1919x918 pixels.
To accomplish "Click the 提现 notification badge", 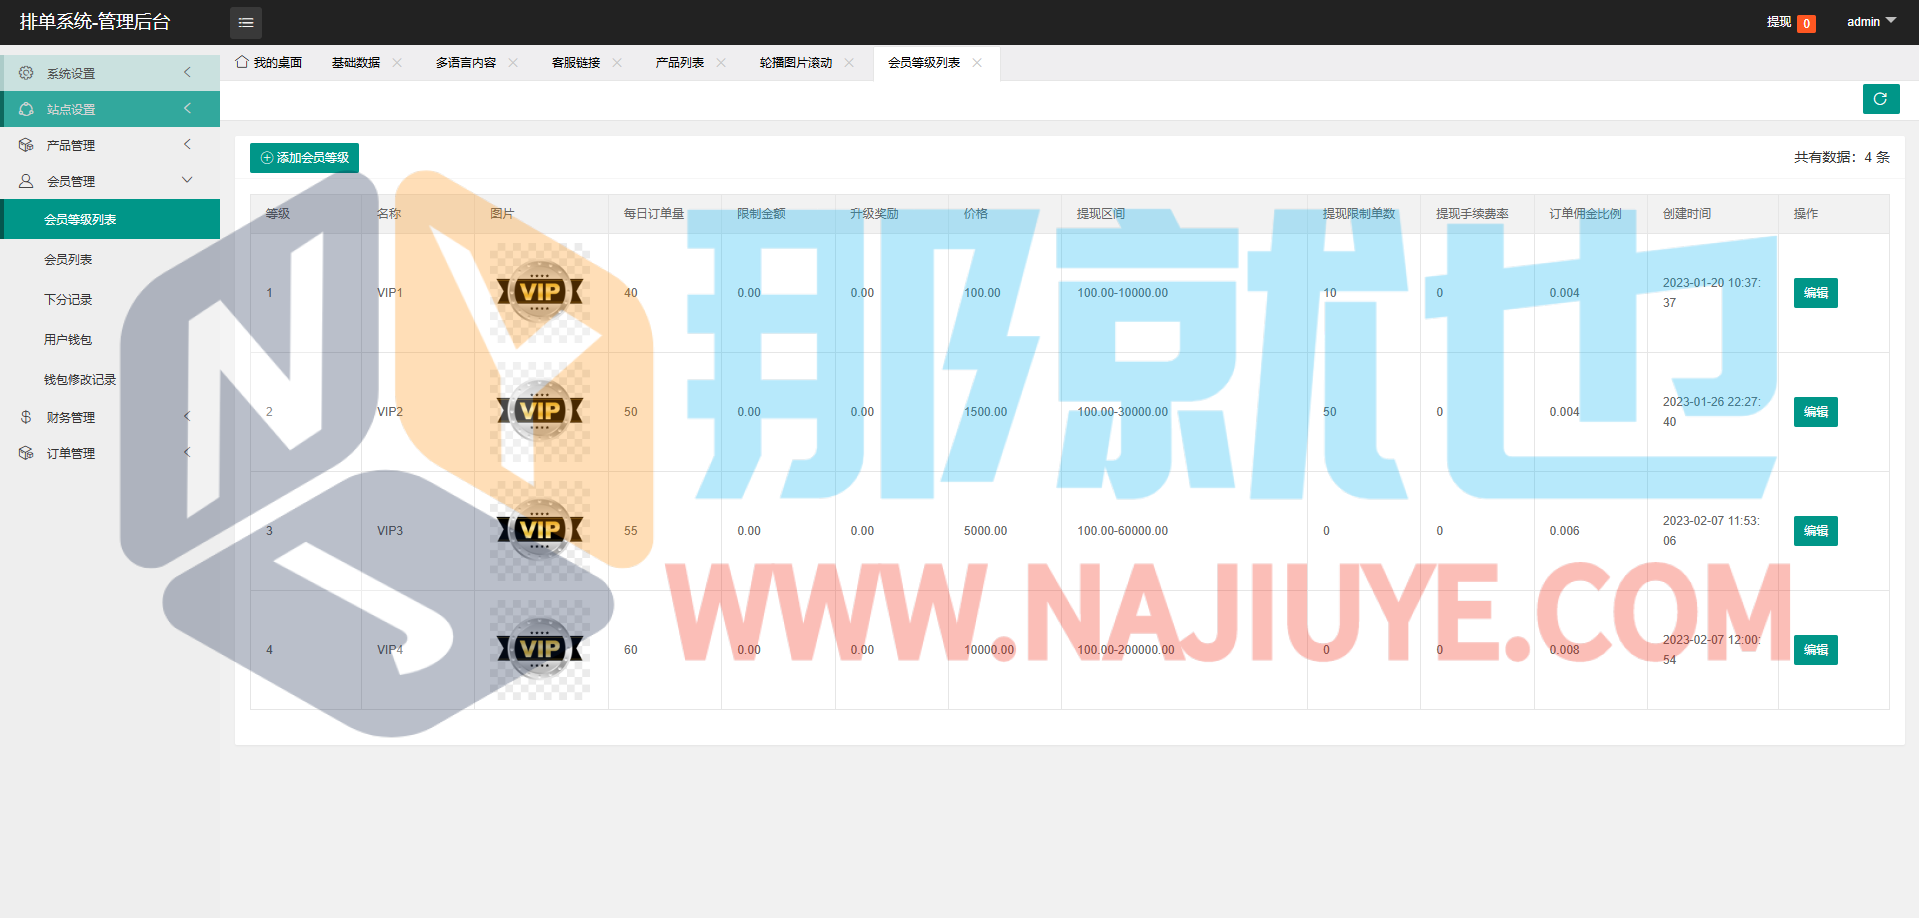I will 1806,23.
